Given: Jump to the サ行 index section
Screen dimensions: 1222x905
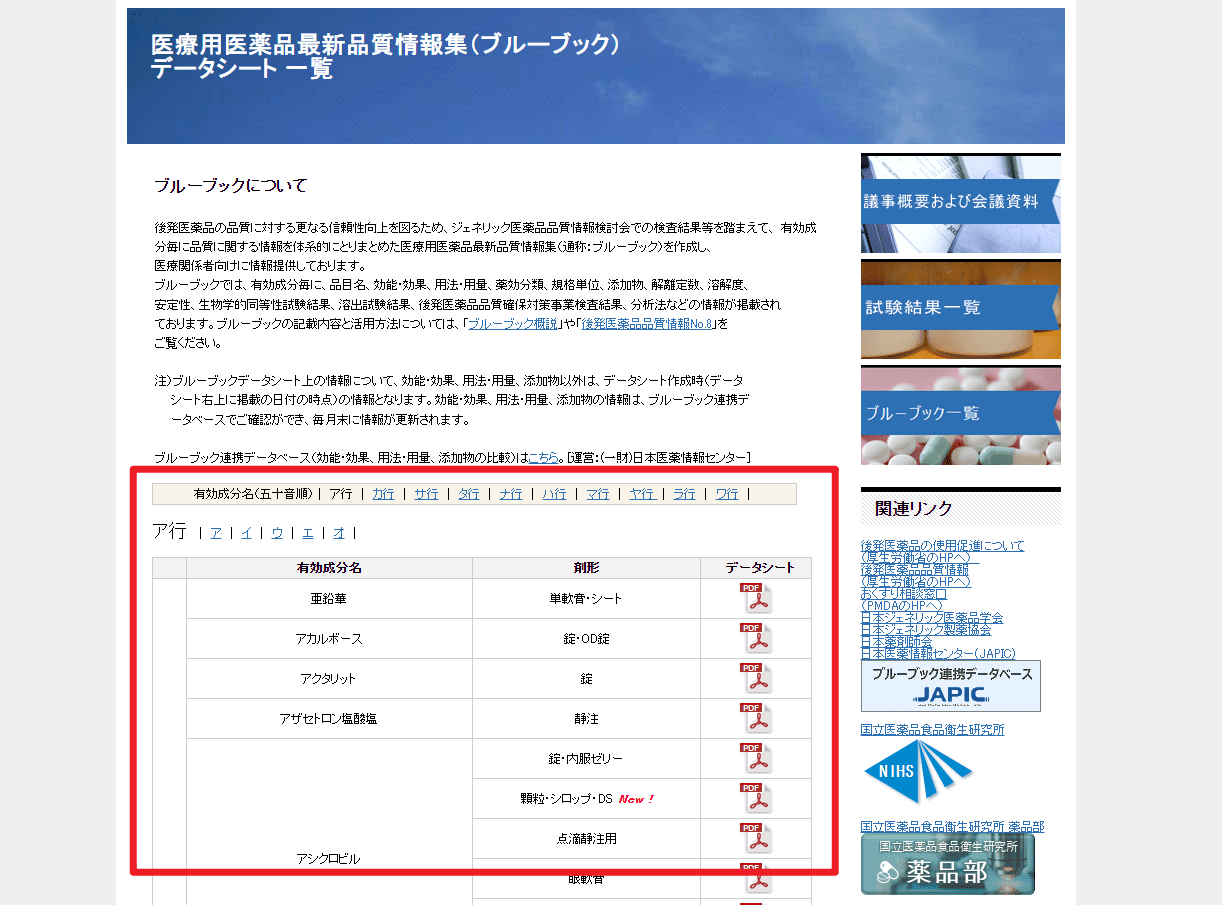Looking at the screenshot, I should (426, 494).
